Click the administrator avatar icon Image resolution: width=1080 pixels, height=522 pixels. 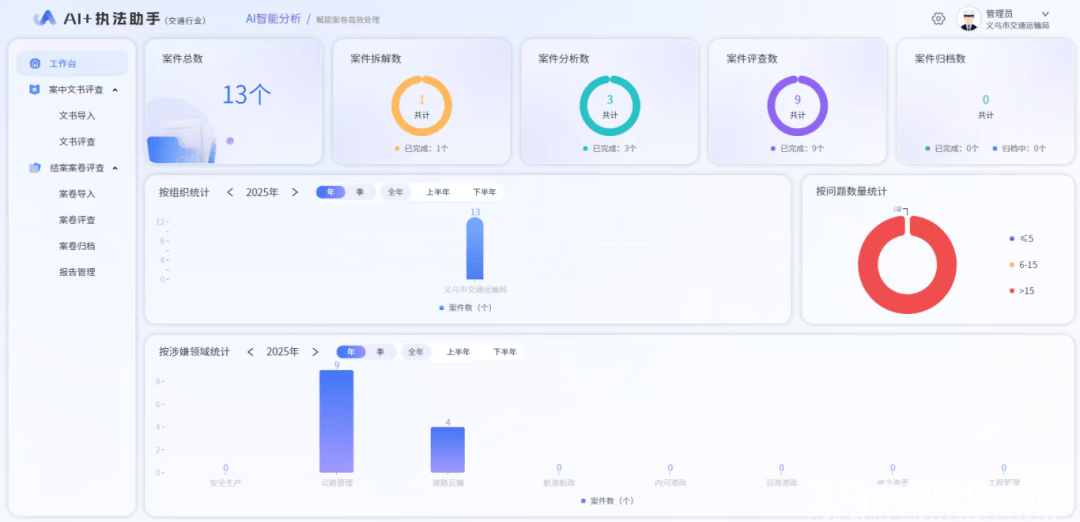(968, 19)
